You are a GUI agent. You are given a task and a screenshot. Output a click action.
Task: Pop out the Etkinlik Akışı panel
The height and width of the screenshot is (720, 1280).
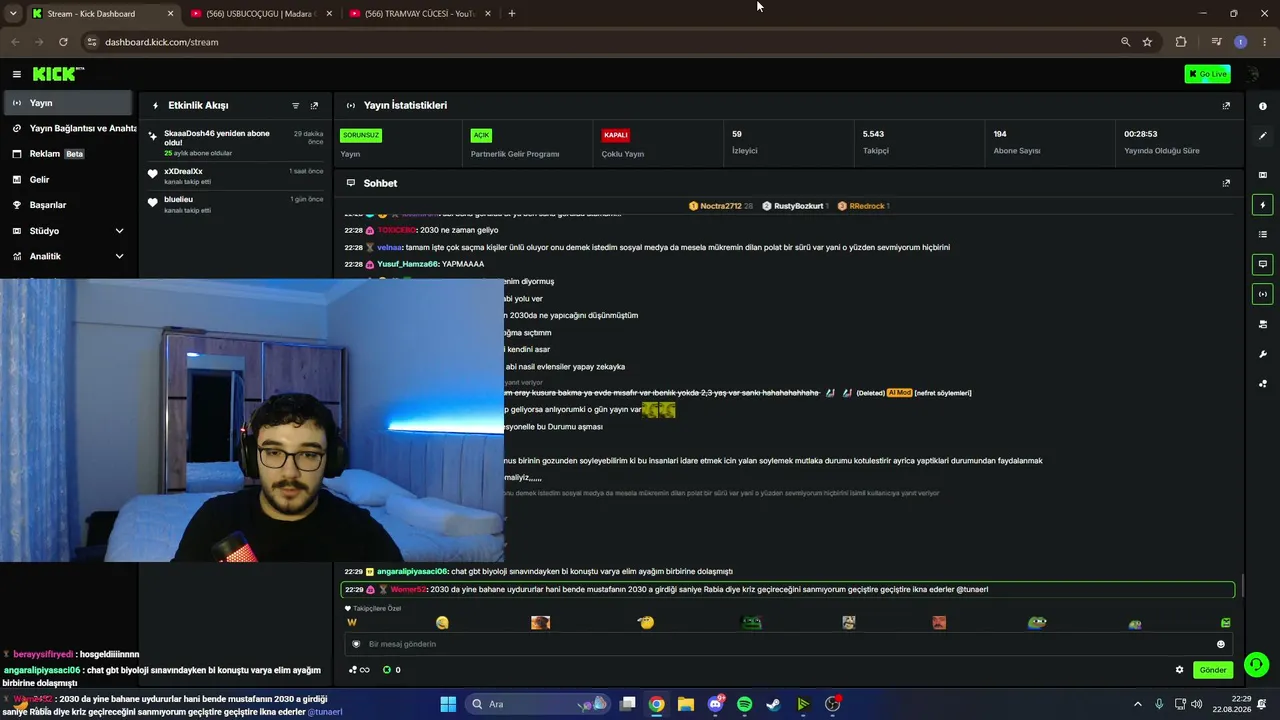coord(314,105)
